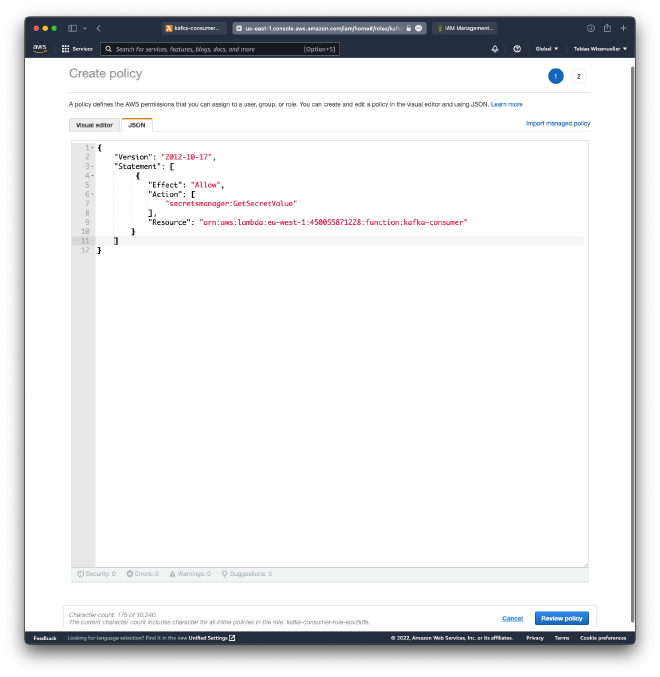The height and width of the screenshot is (677, 660).
Task: Collapse the Action array fold at line 6
Action: 93,194
